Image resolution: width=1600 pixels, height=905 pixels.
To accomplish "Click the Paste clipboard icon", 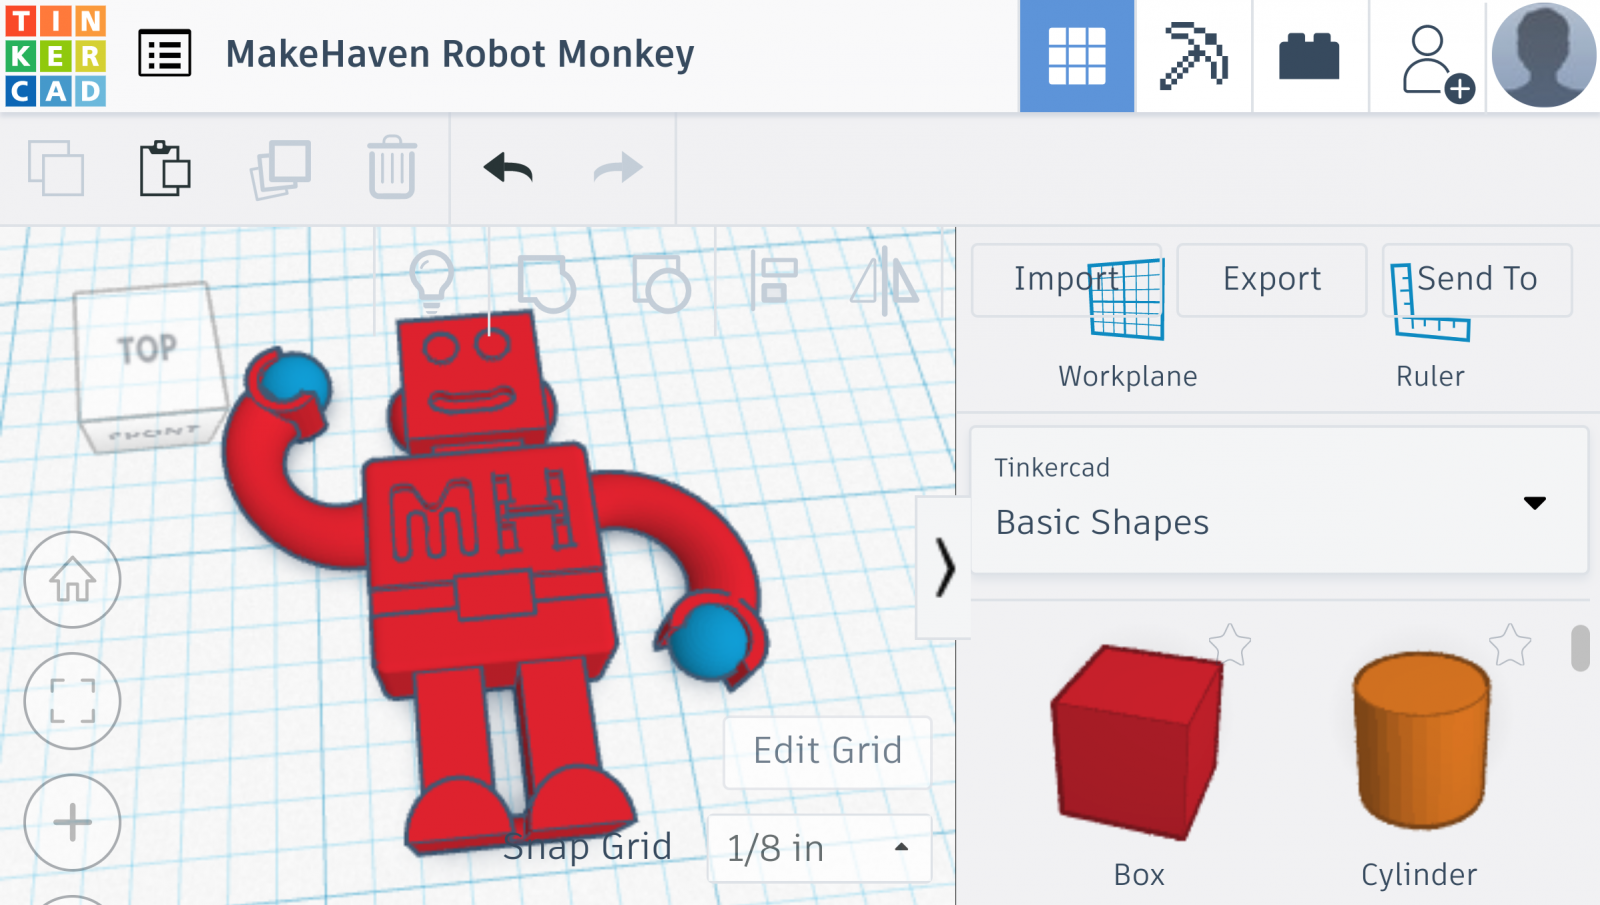I will tap(165, 168).
